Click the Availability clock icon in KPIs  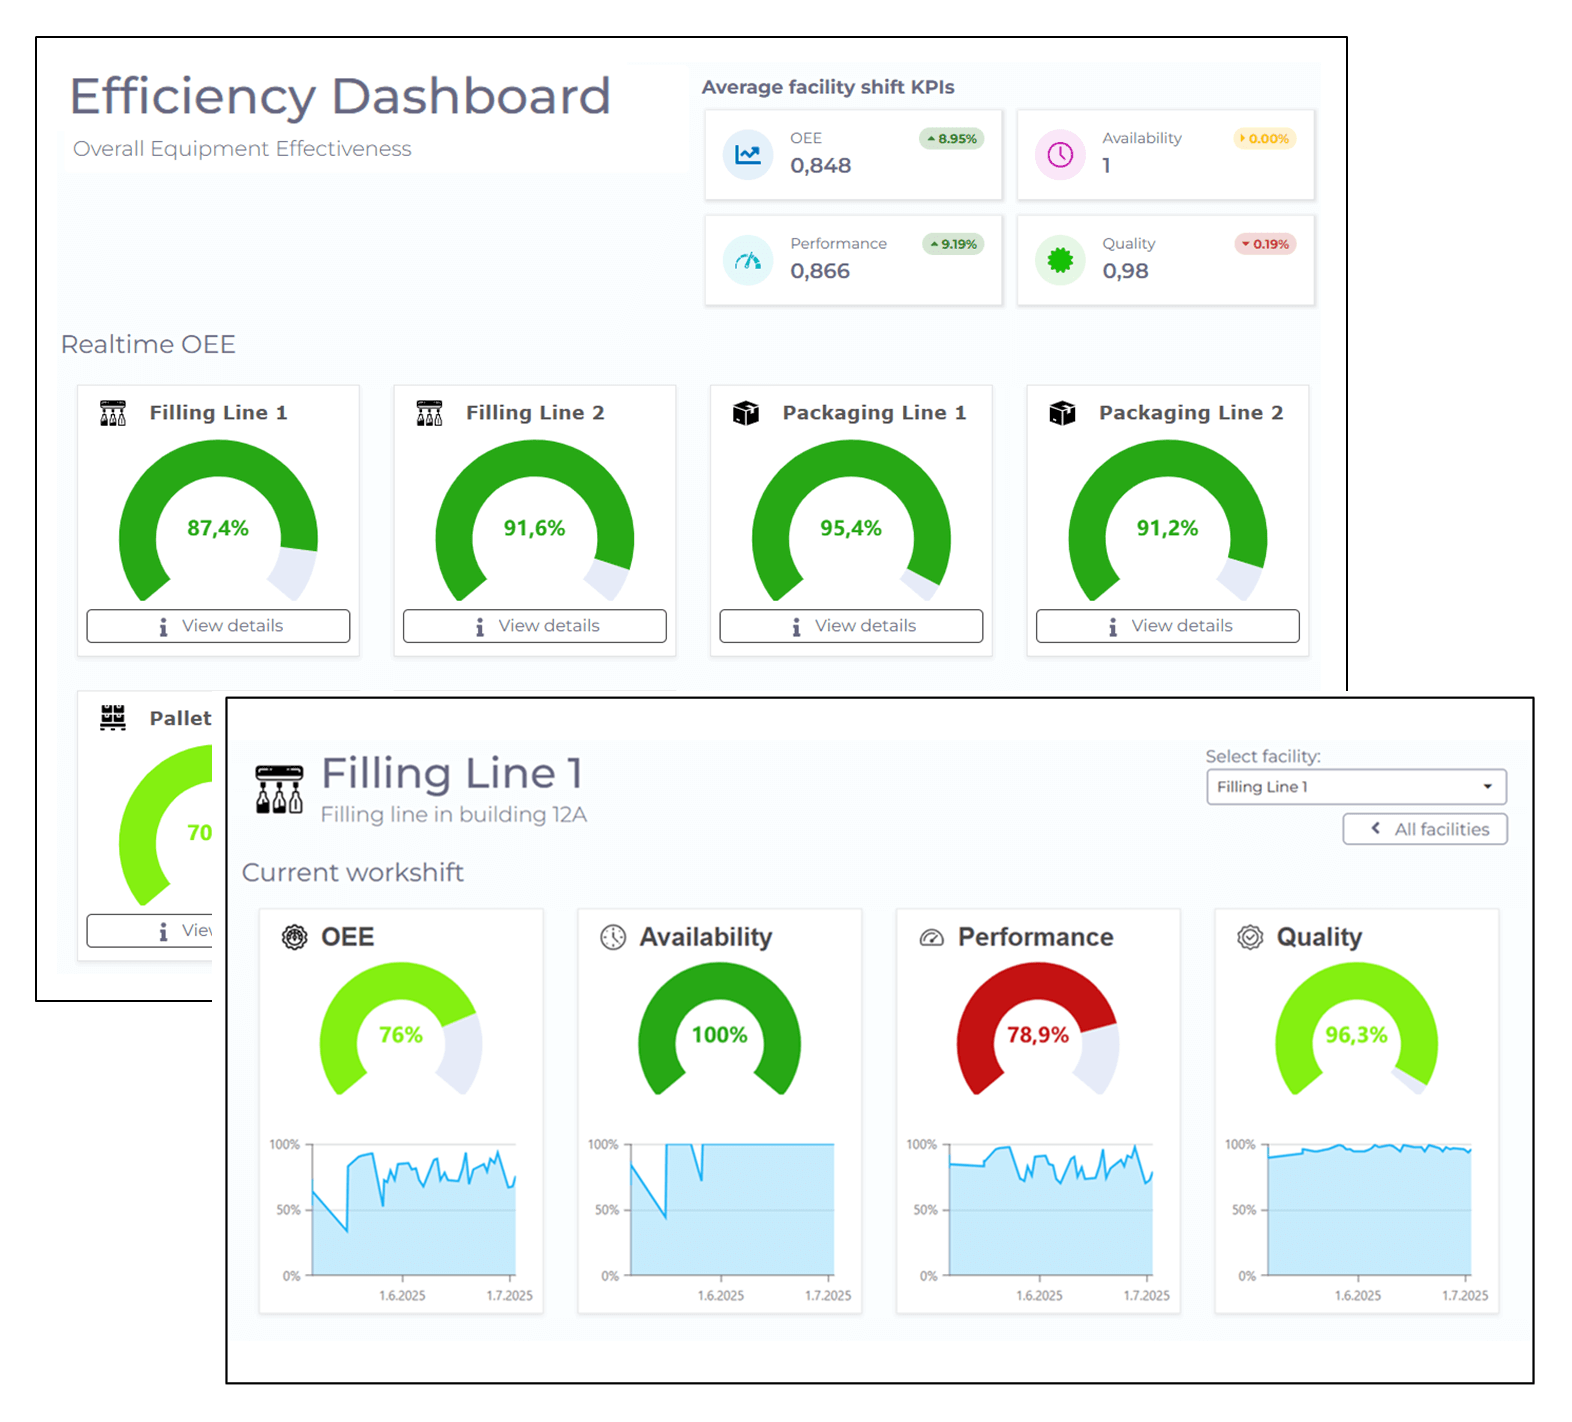[x=1059, y=154]
